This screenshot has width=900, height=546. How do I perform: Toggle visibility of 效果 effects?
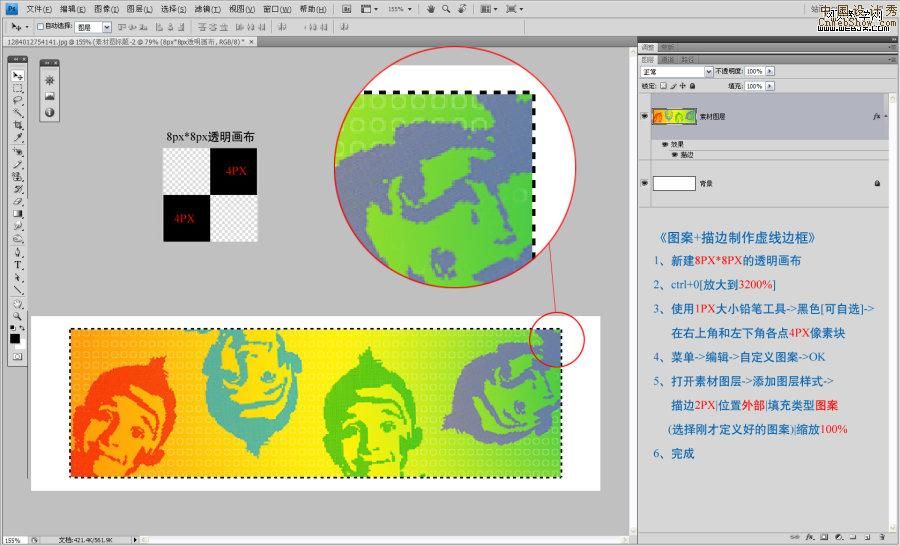665,145
